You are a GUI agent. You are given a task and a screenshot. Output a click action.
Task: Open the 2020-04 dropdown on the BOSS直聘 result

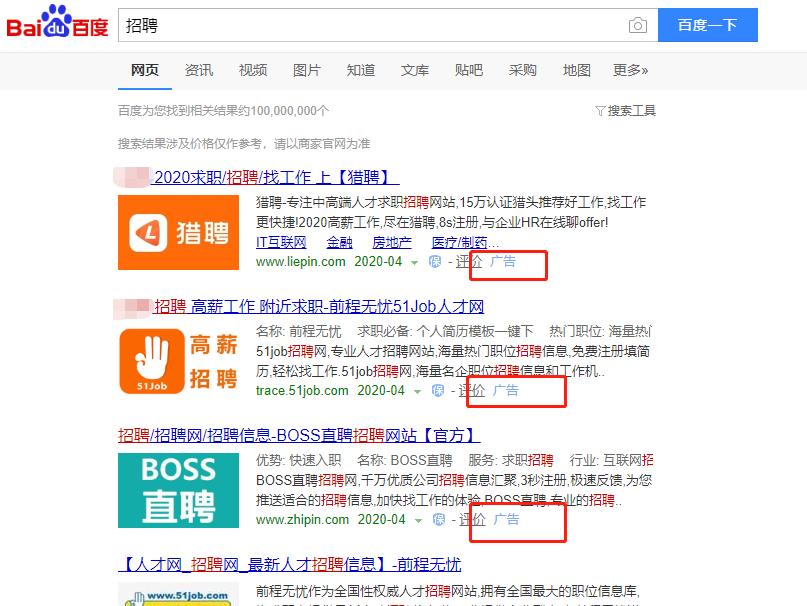click(x=381, y=520)
